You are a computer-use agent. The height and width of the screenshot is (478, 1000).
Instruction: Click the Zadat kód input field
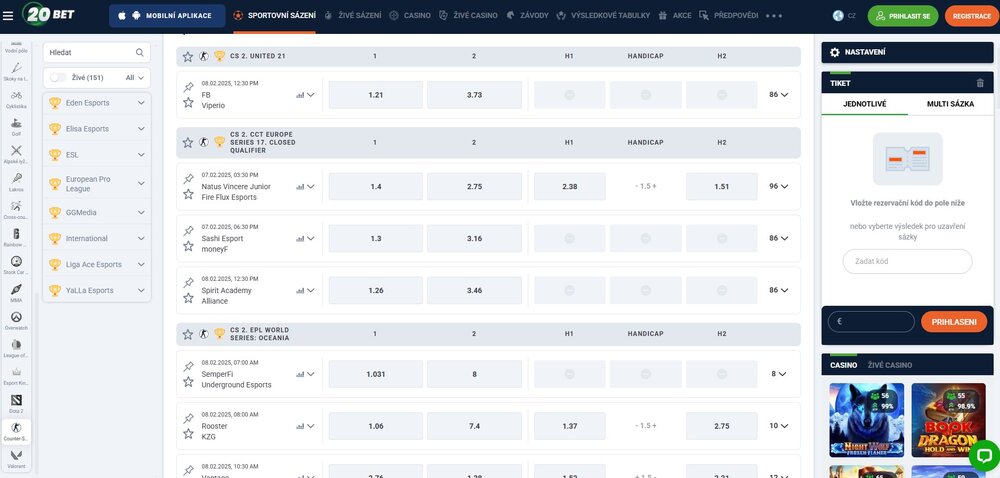[907, 262]
